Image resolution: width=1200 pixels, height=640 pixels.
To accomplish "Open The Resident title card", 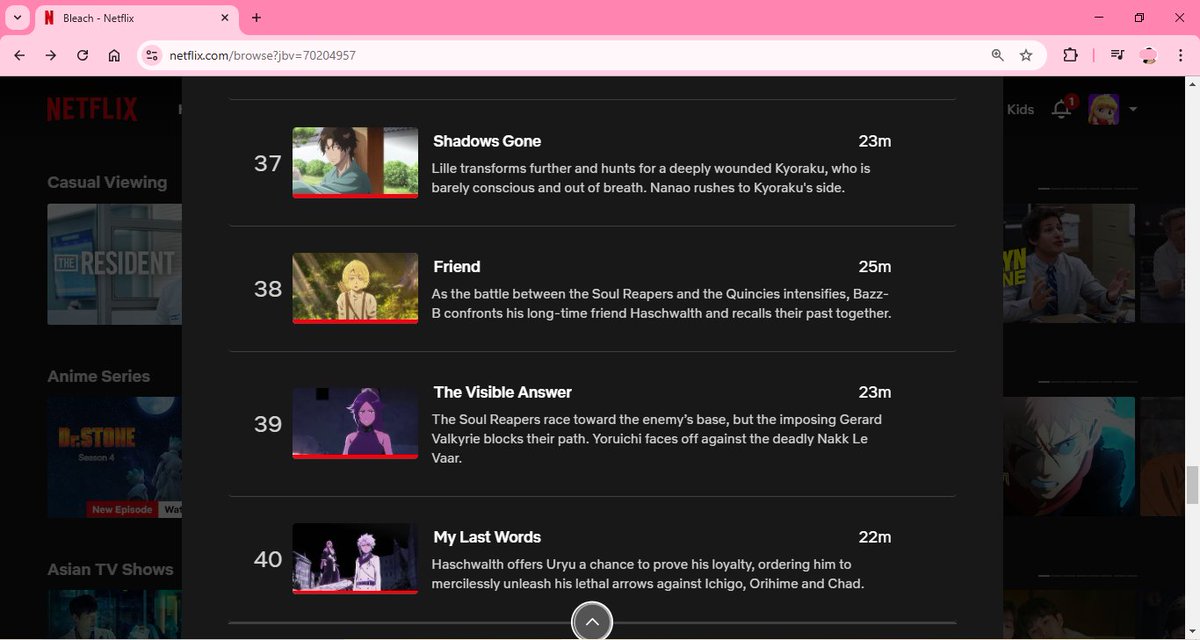I will coord(114,264).
